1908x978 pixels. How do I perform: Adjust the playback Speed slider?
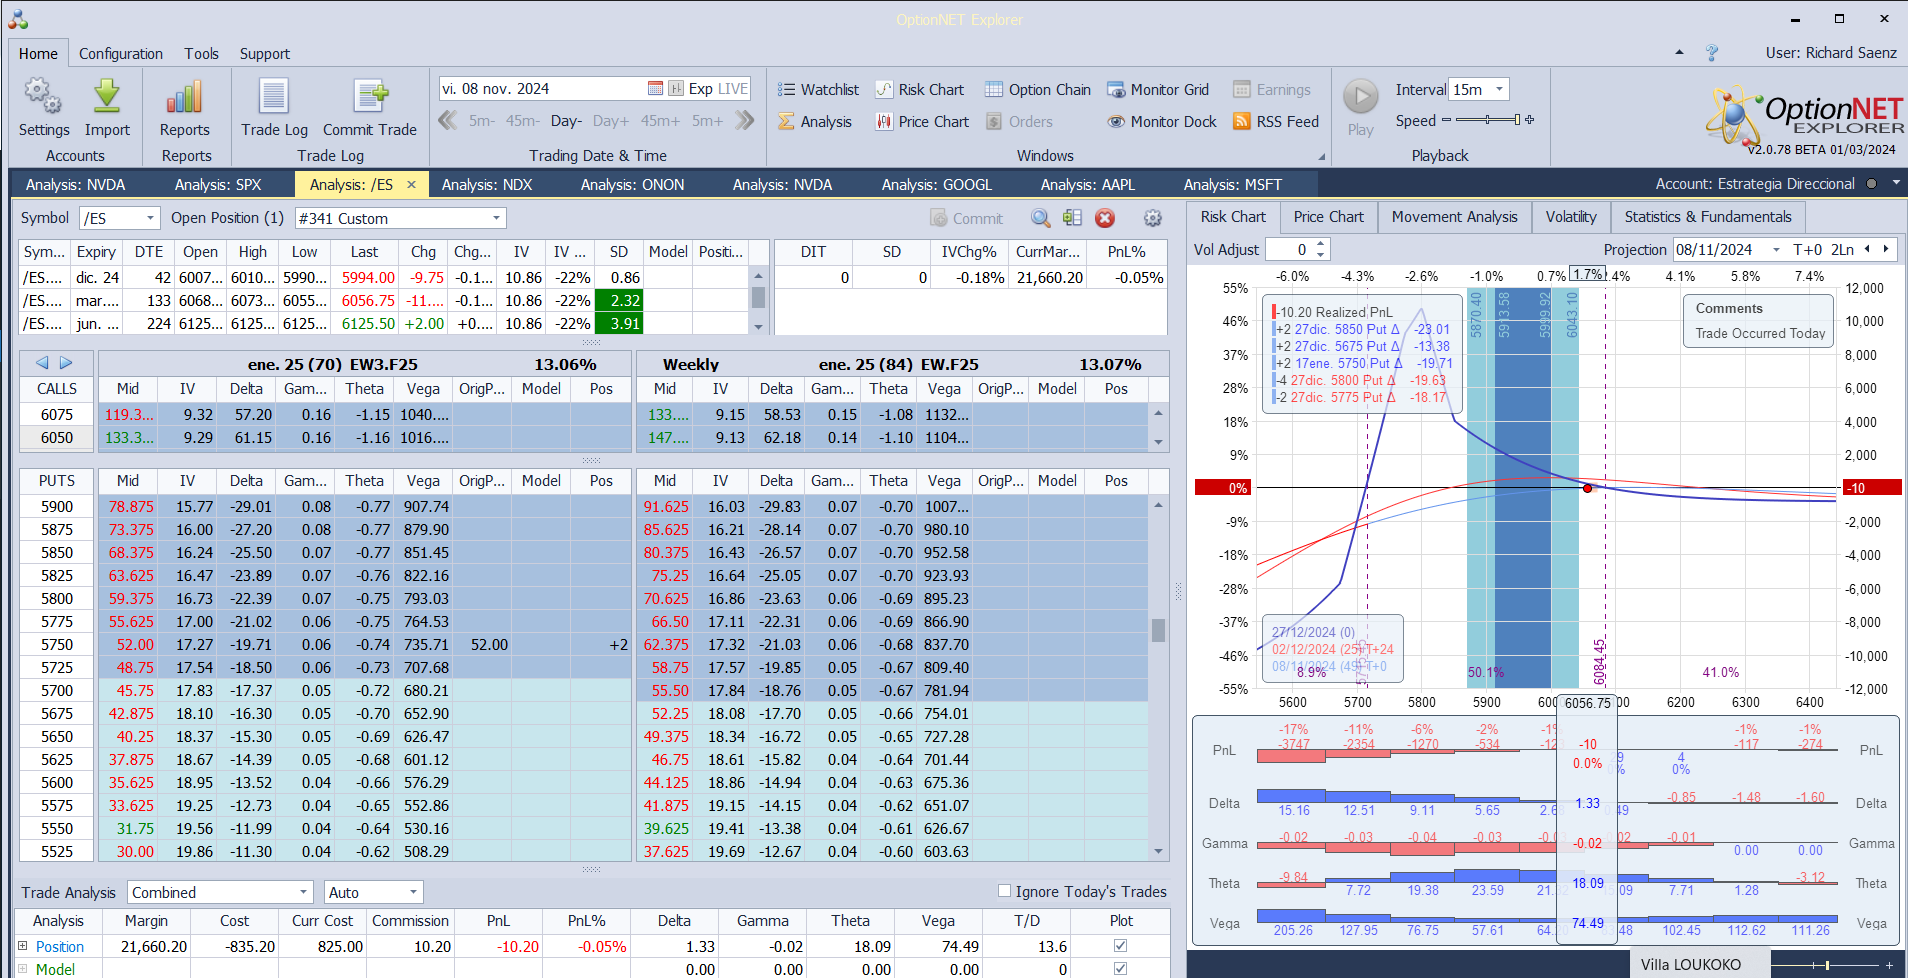pyautogui.click(x=1488, y=120)
